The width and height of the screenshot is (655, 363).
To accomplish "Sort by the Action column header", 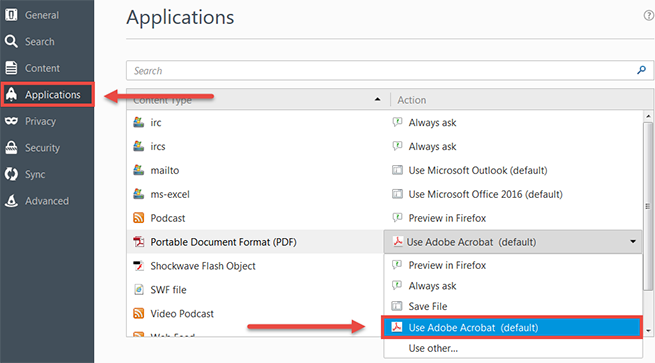I will [x=521, y=100].
